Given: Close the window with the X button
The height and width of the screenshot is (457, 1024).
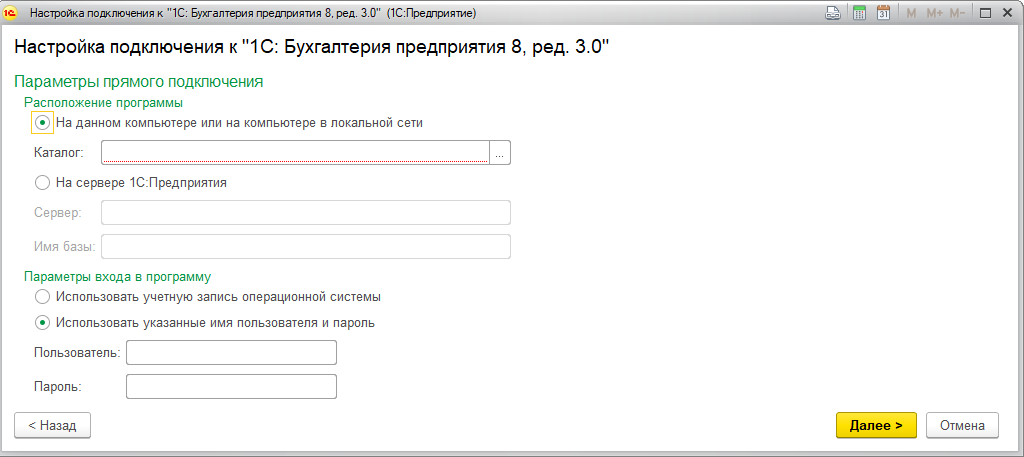Looking at the screenshot, I should tap(1007, 13).
